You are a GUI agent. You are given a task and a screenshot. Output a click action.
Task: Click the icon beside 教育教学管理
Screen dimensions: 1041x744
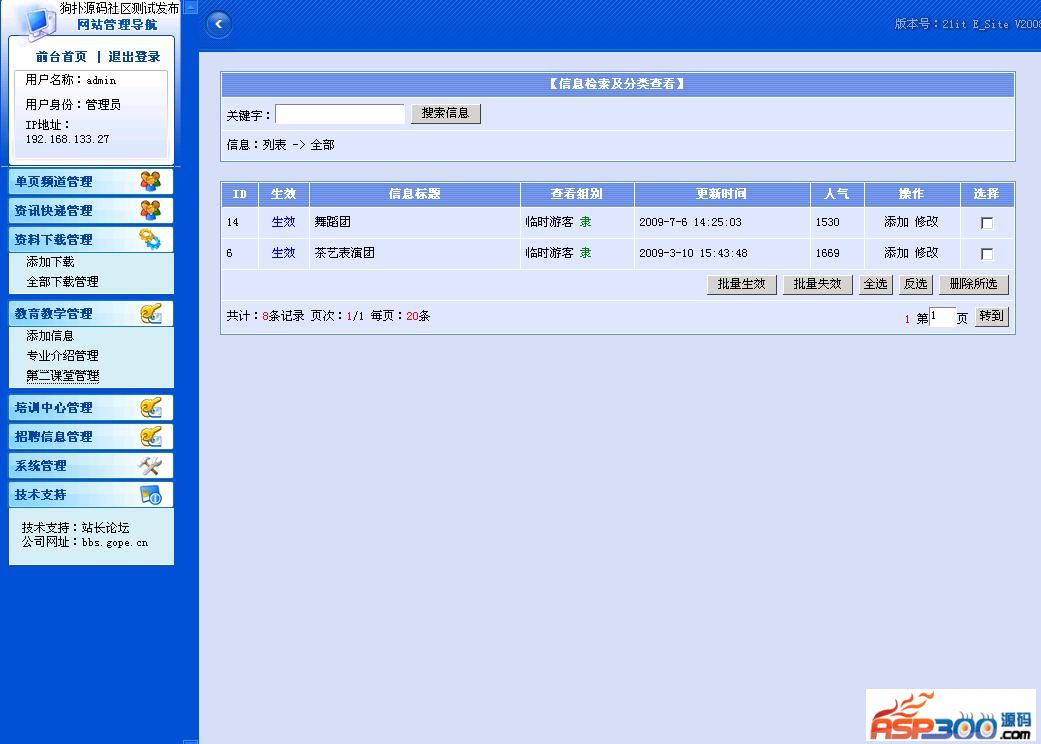coord(150,313)
